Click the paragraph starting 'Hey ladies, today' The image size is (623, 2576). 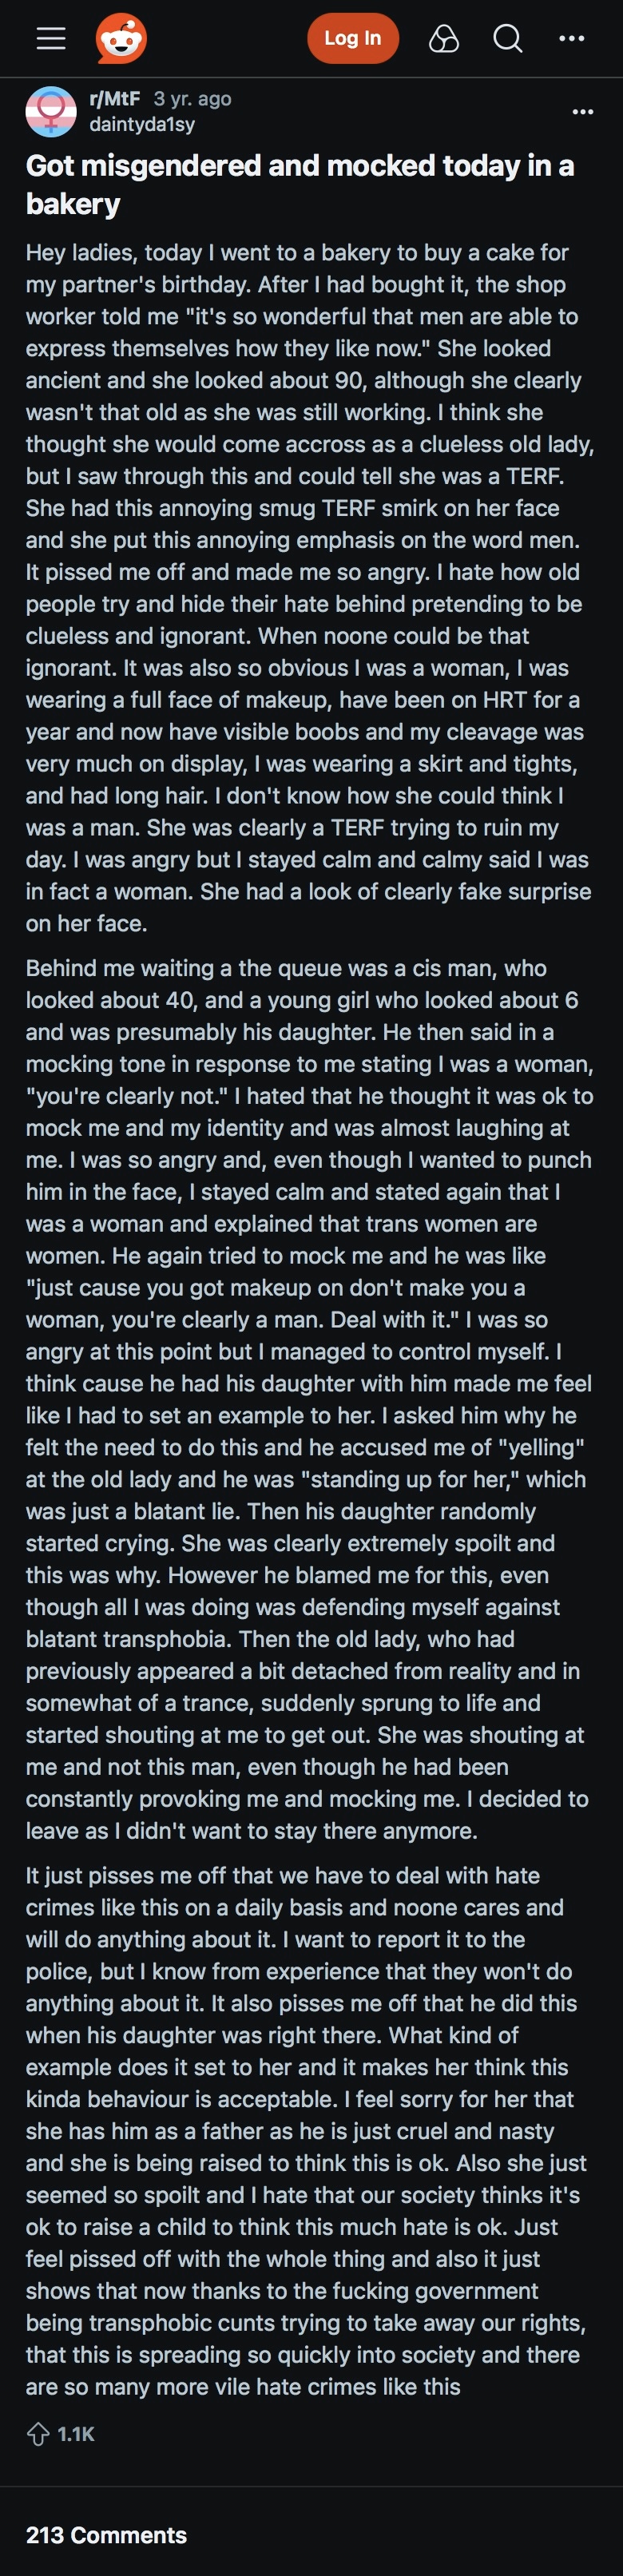[x=310, y=588]
